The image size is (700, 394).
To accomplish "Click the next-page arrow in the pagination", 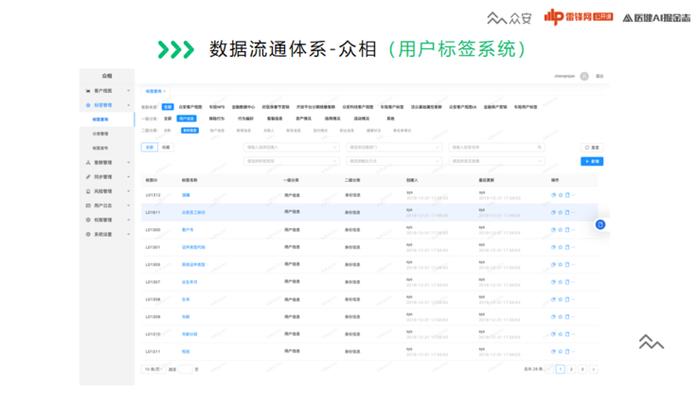I will coord(593,369).
